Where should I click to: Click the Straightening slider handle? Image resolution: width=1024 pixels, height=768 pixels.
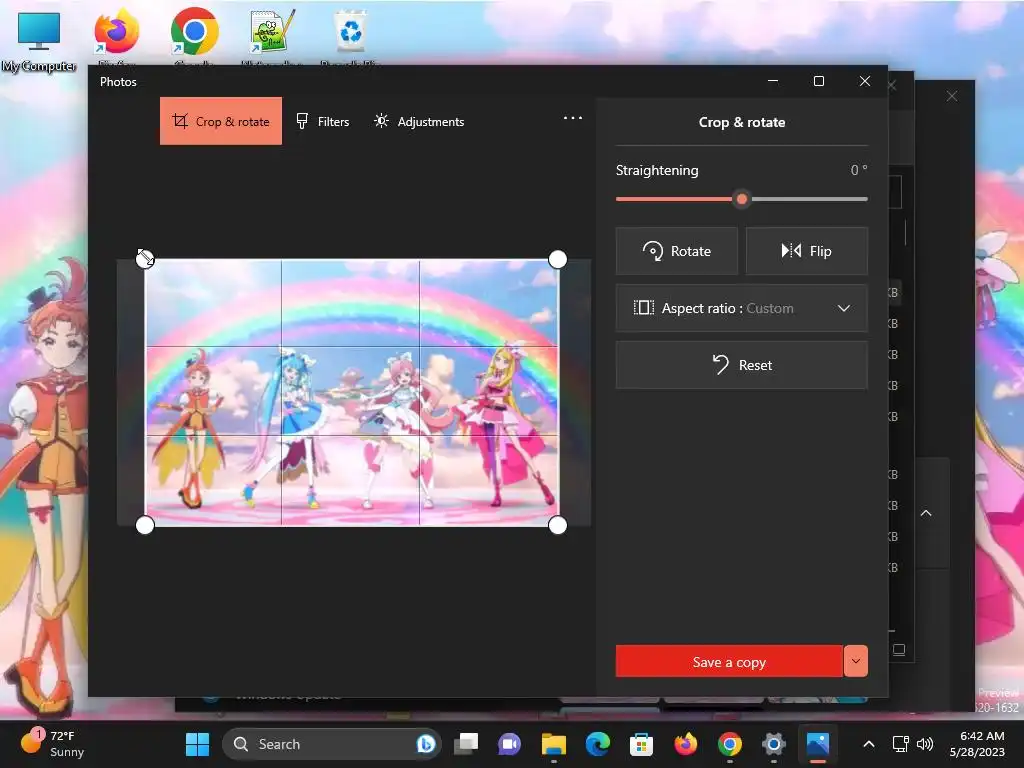pyautogui.click(x=741, y=199)
